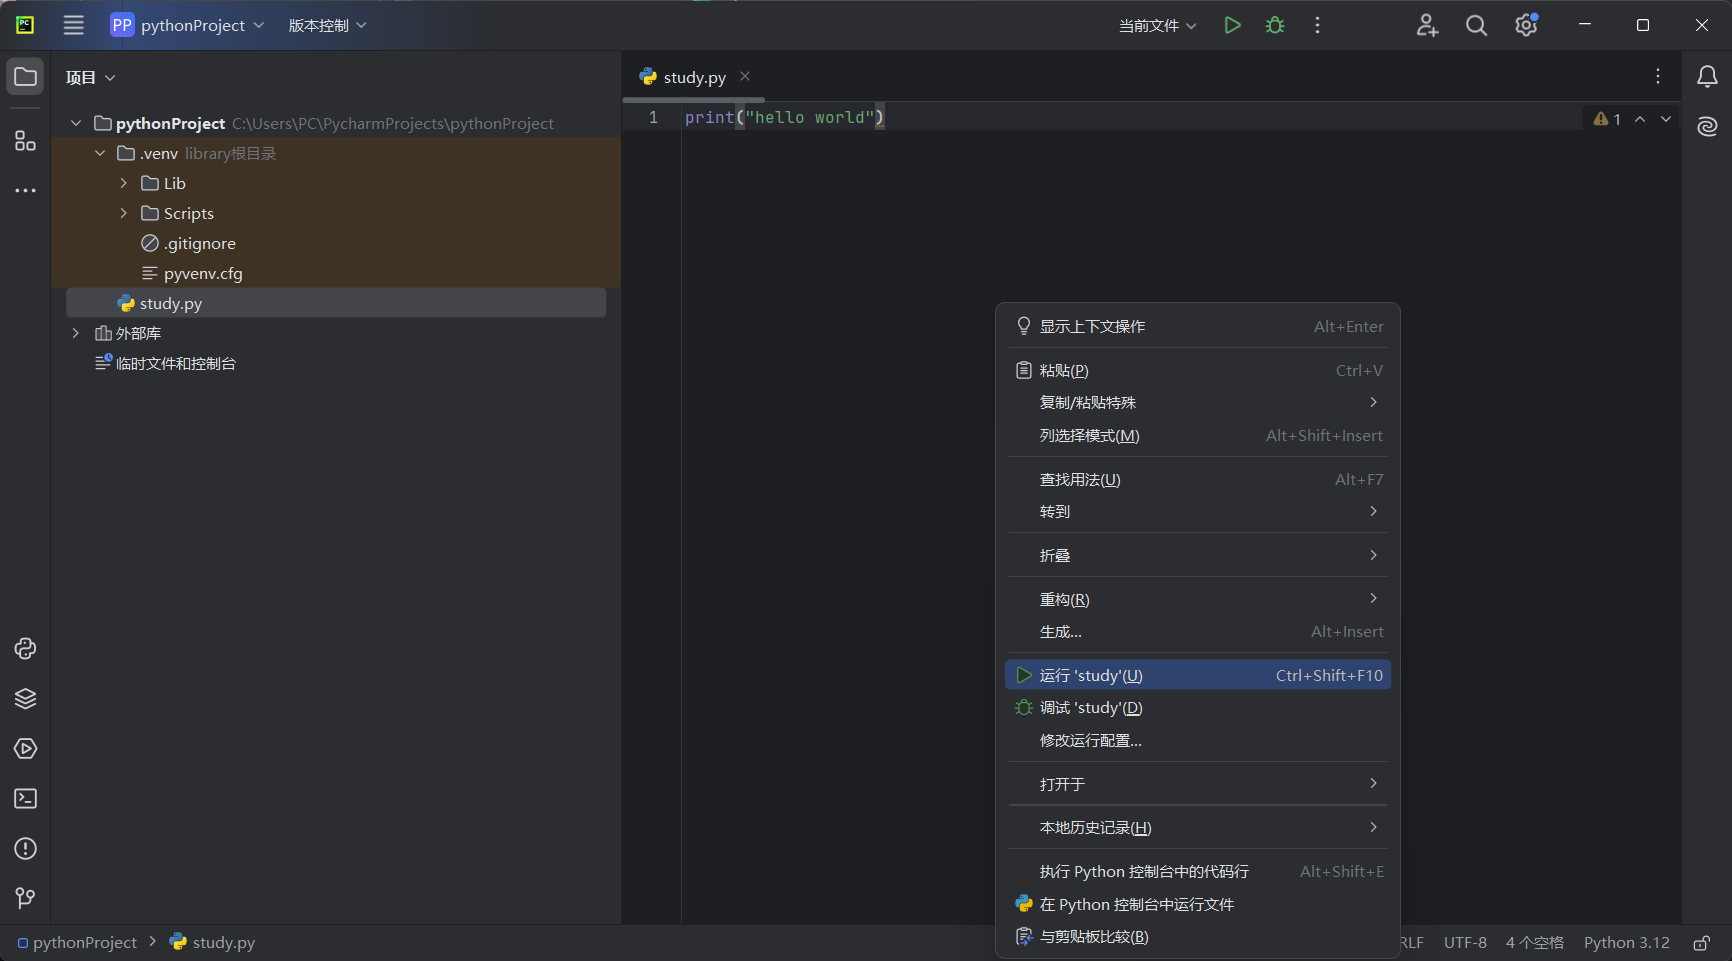
Task: Click pythonProject breadcrumb in status bar
Action: 77,943
